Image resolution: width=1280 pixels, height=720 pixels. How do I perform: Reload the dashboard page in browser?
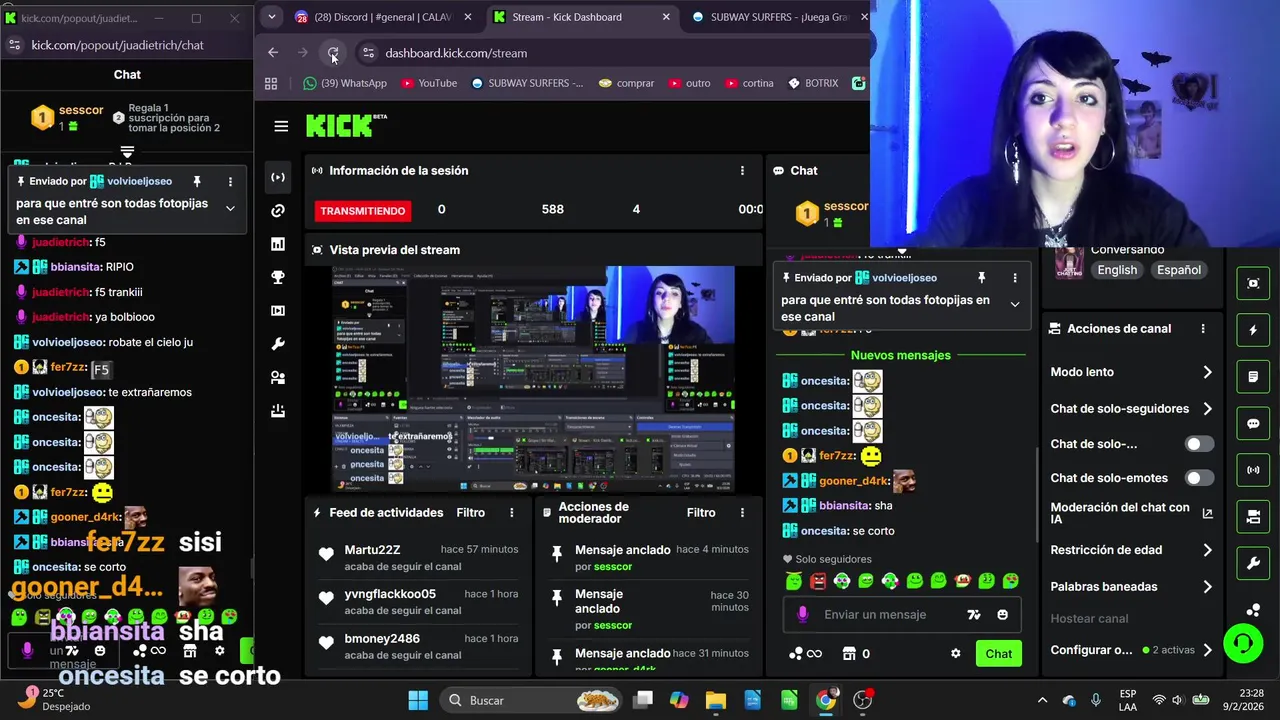click(333, 53)
